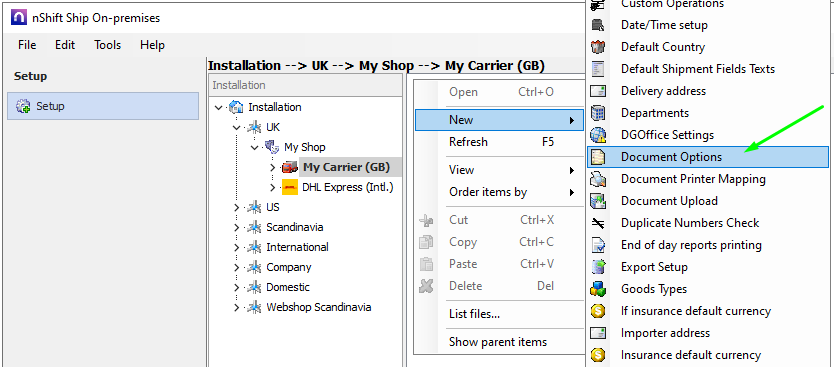Image resolution: width=834 pixels, height=367 pixels.
Task: Open the File menu
Action: pyautogui.click(x=27, y=45)
